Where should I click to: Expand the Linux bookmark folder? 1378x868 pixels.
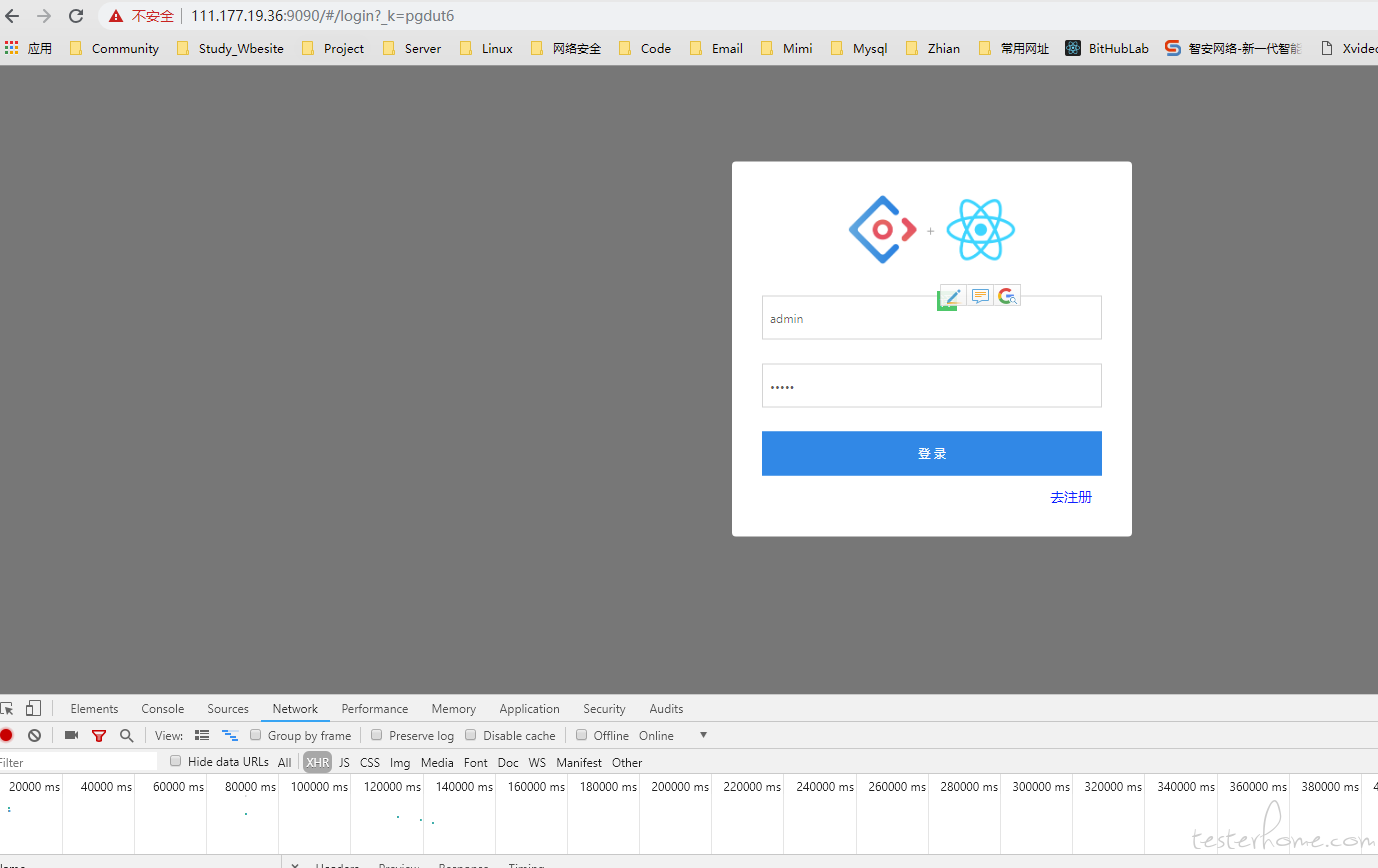click(486, 48)
